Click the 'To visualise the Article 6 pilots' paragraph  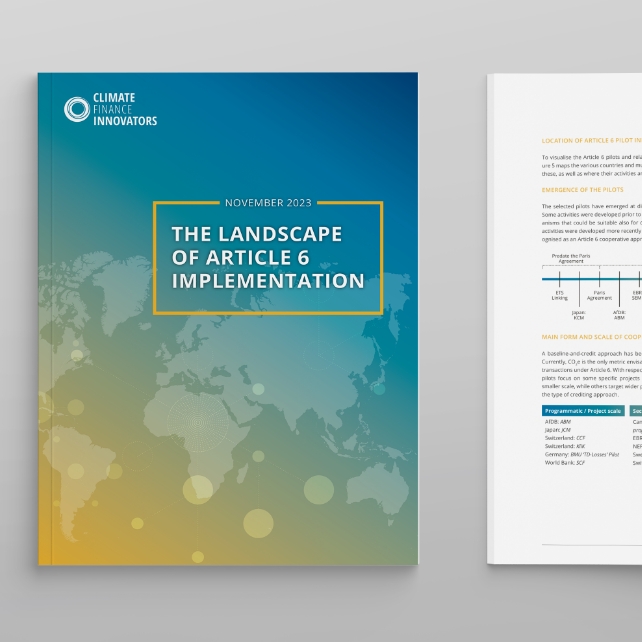pyautogui.click(x=592, y=165)
